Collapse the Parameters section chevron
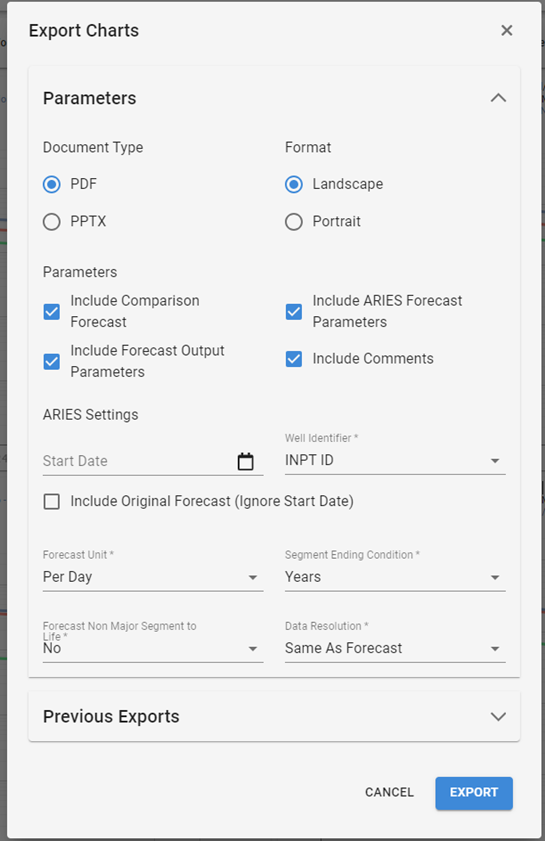The width and height of the screenshot is (545, 841). pos(498,98)
